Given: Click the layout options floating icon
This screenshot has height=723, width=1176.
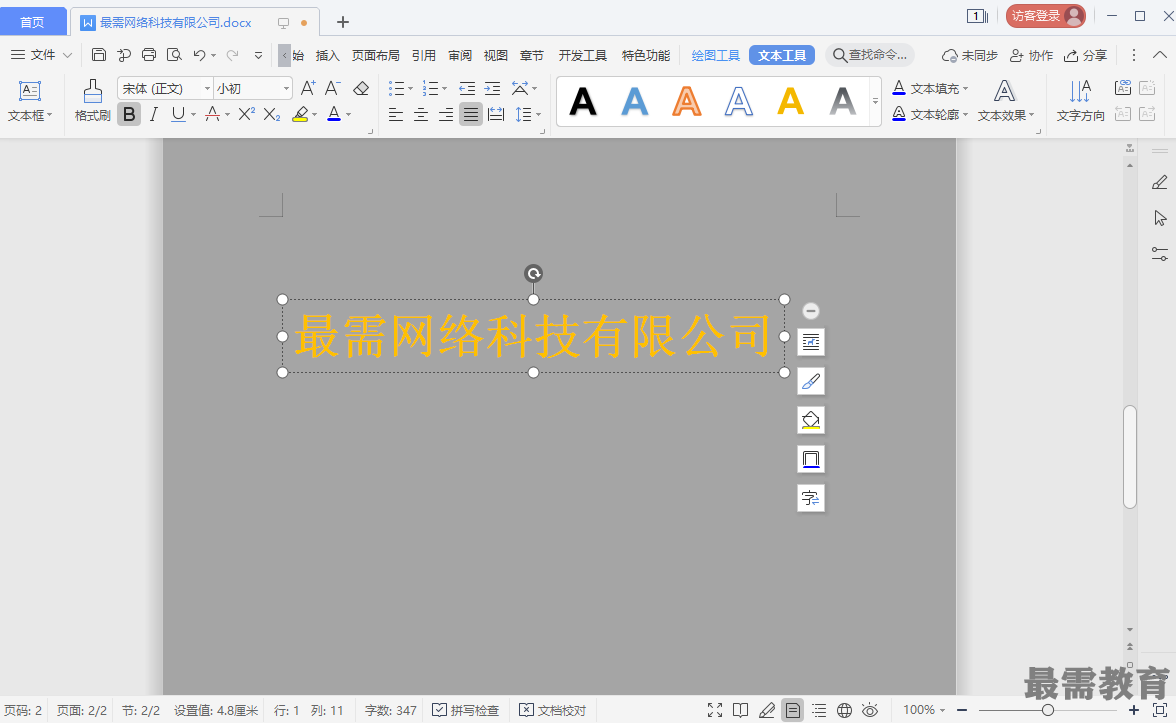Looking at the screenshot, I should click(x=811, y=342).
